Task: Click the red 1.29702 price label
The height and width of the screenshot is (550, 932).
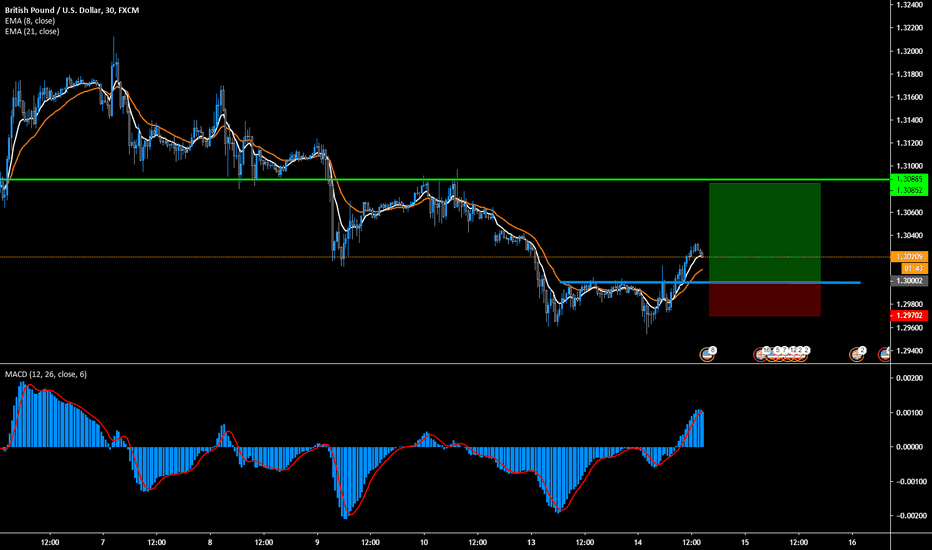Action: (x=909, y=315)
